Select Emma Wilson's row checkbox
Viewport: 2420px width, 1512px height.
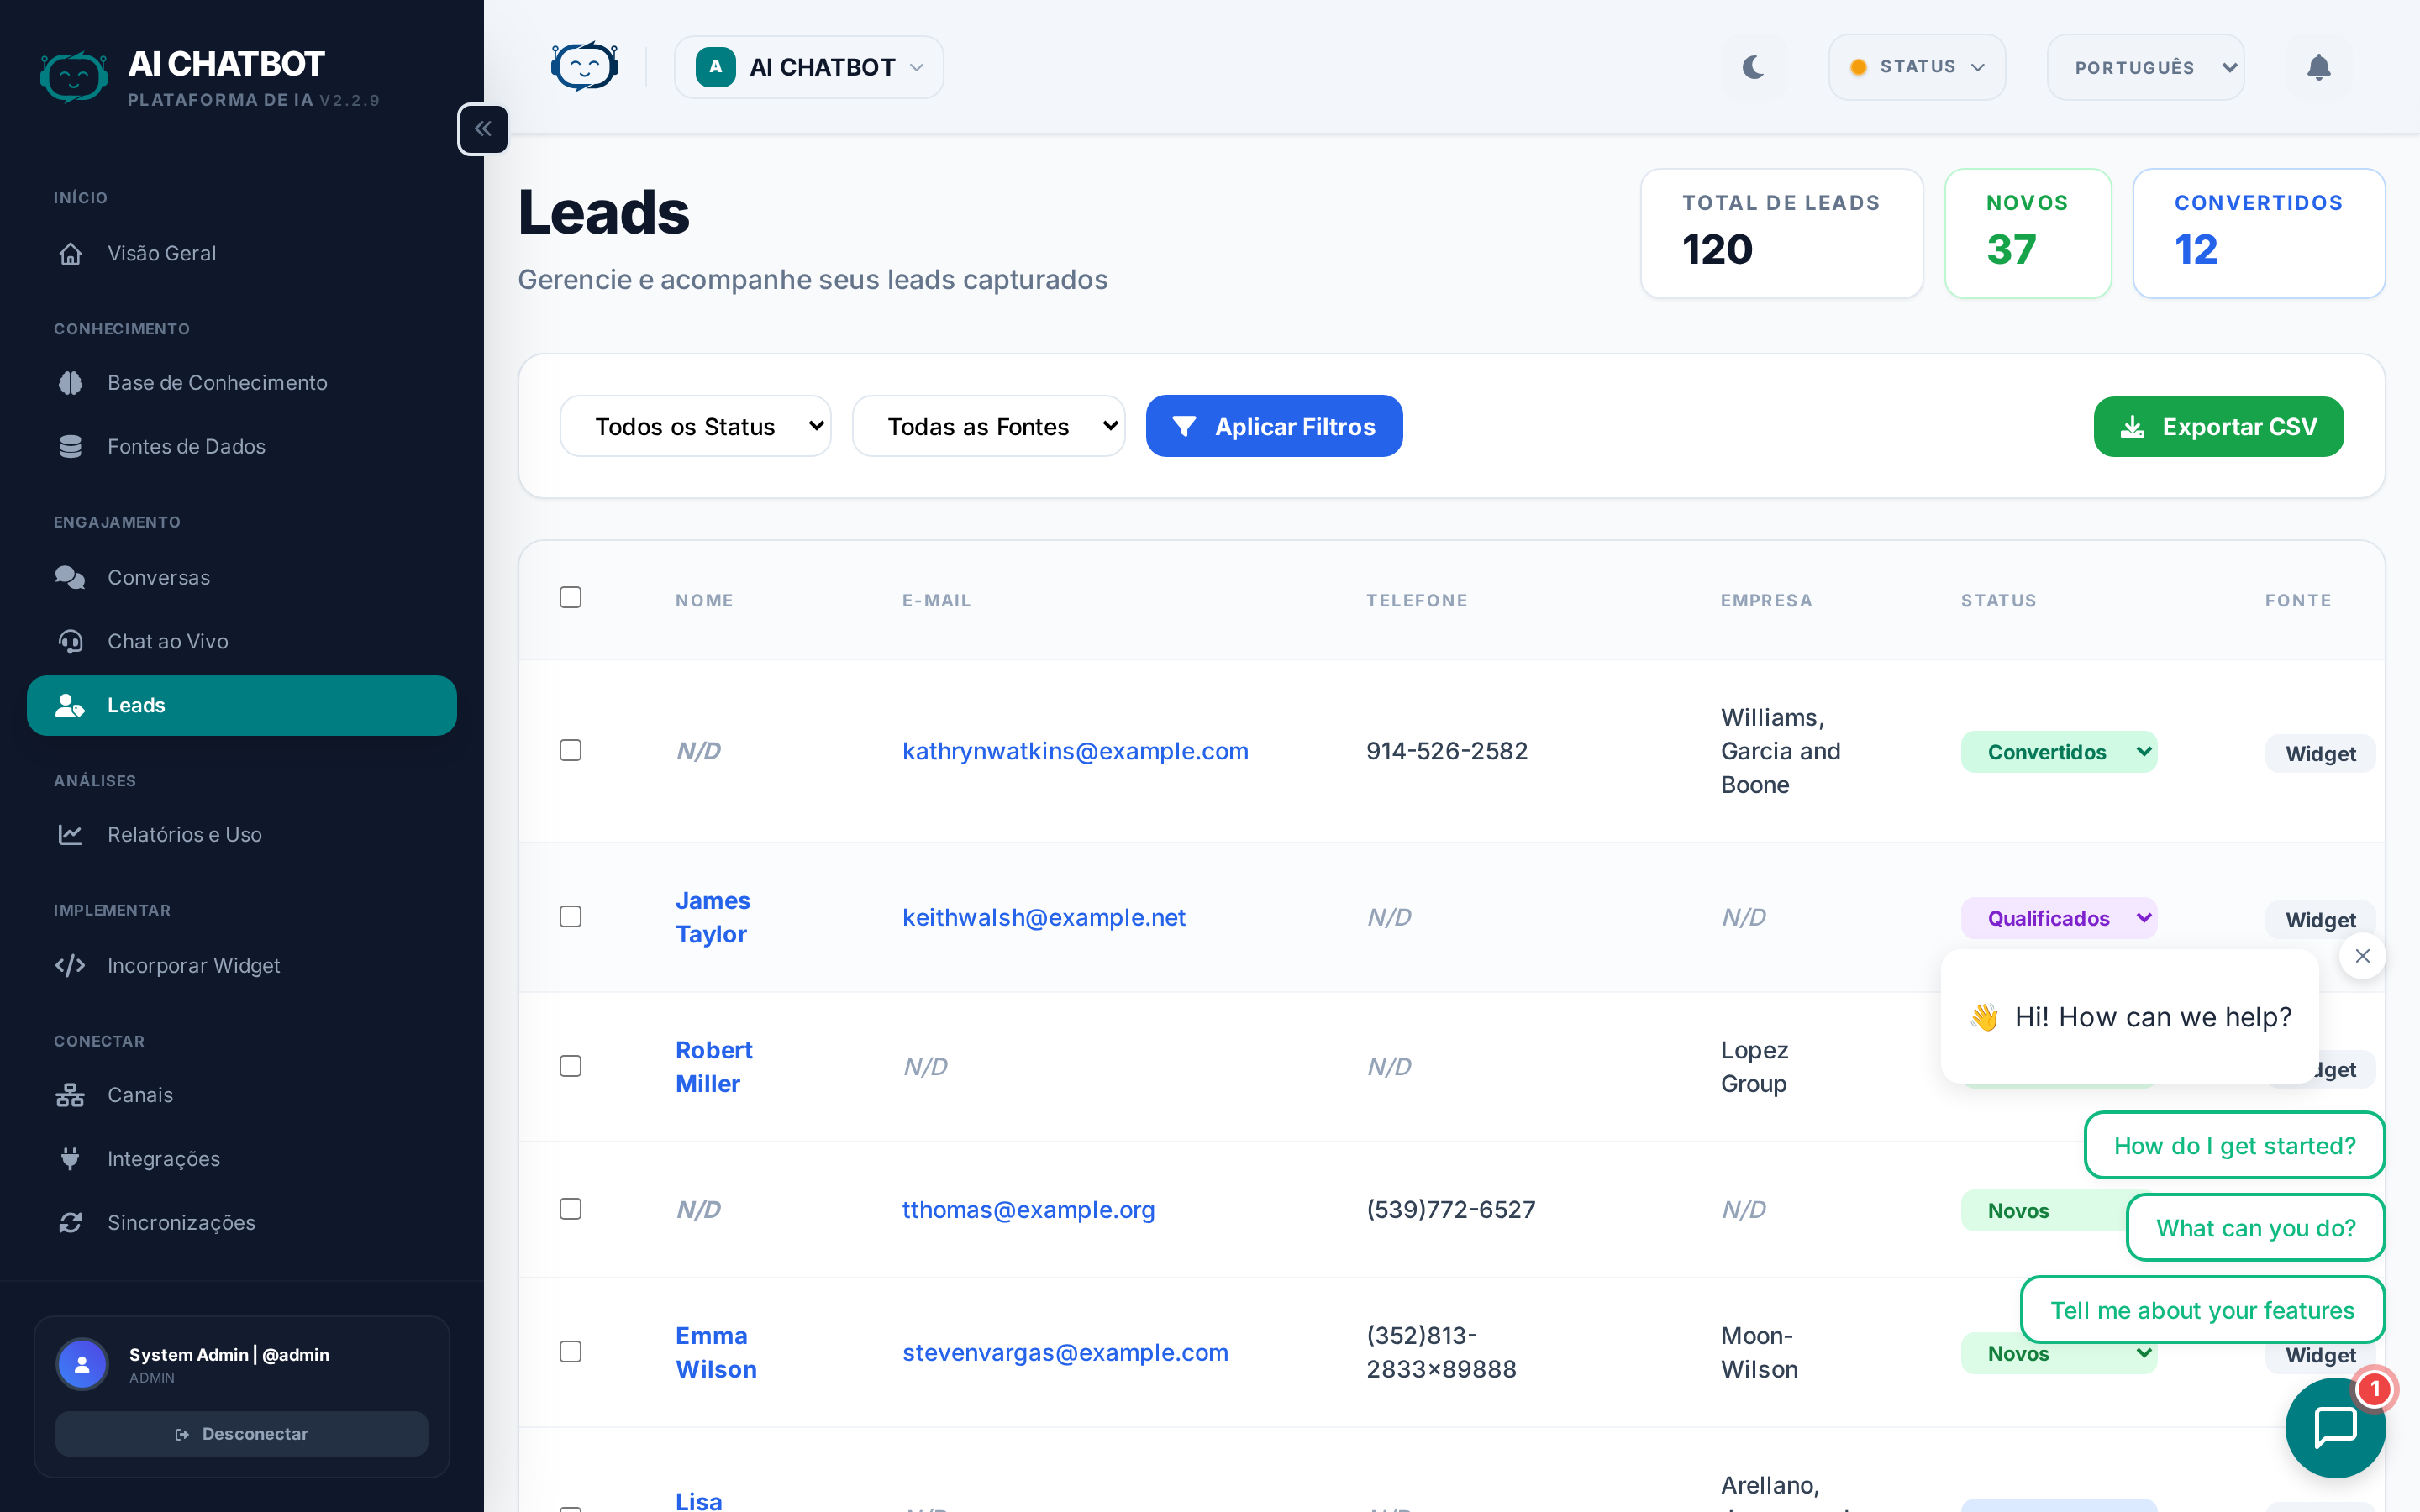(571, 1351)
